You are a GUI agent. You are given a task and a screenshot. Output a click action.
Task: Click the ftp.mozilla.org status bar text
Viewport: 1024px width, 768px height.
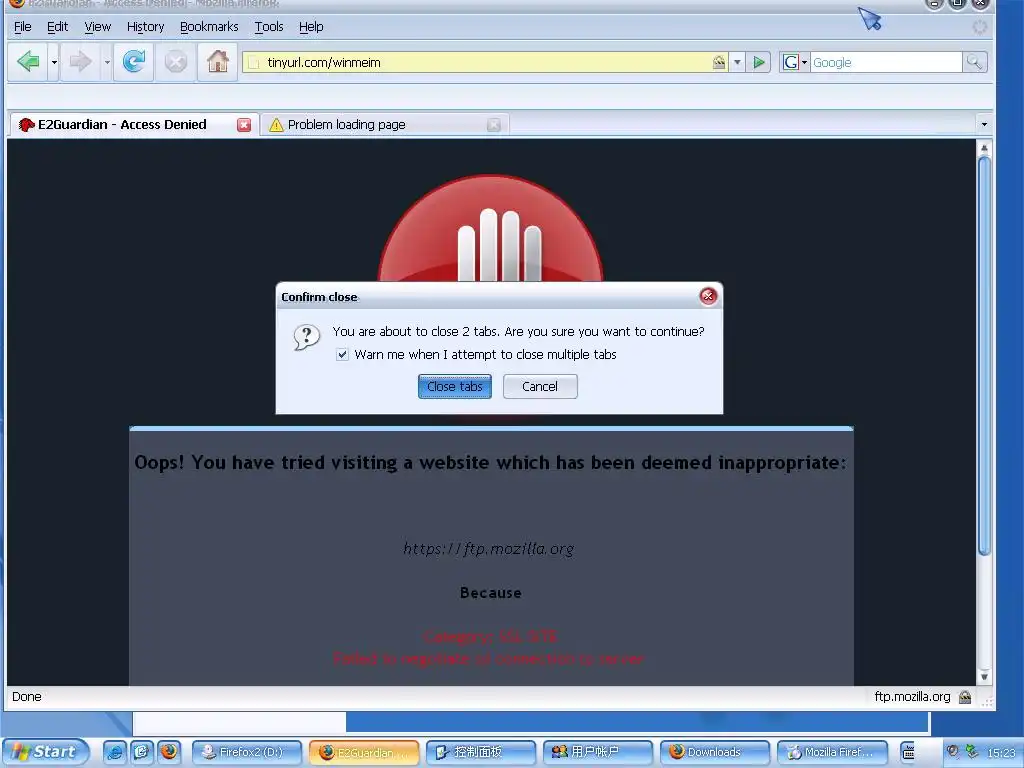(x=912, y=697)
